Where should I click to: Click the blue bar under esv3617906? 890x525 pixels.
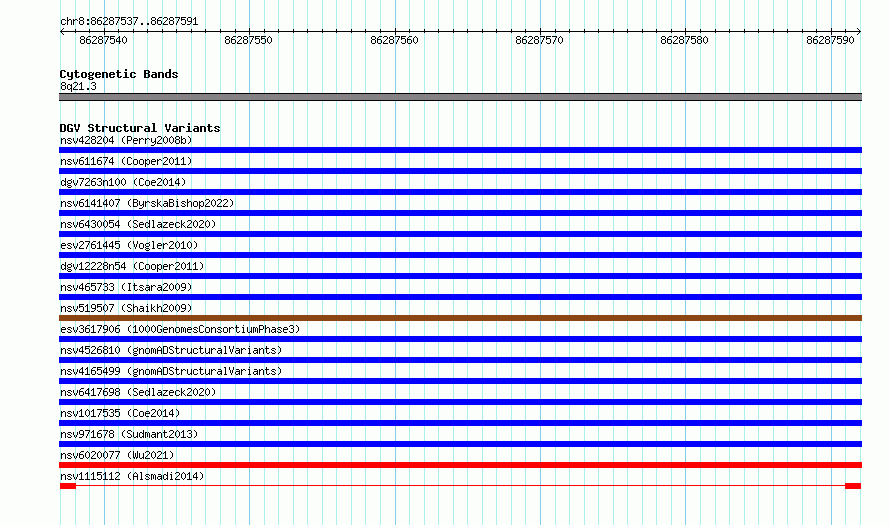pos(460,339)
